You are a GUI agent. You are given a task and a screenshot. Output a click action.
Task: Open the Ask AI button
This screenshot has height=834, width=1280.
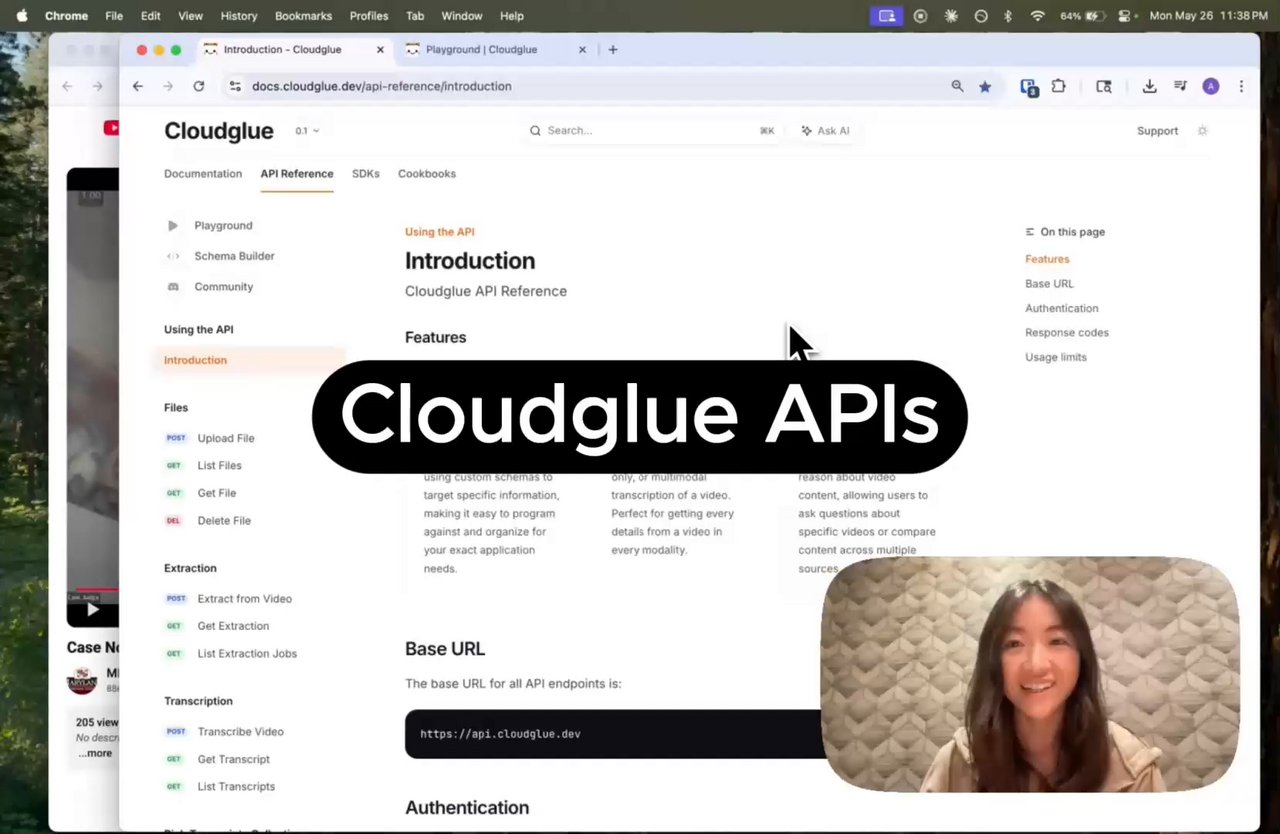[x=825, y=131]
